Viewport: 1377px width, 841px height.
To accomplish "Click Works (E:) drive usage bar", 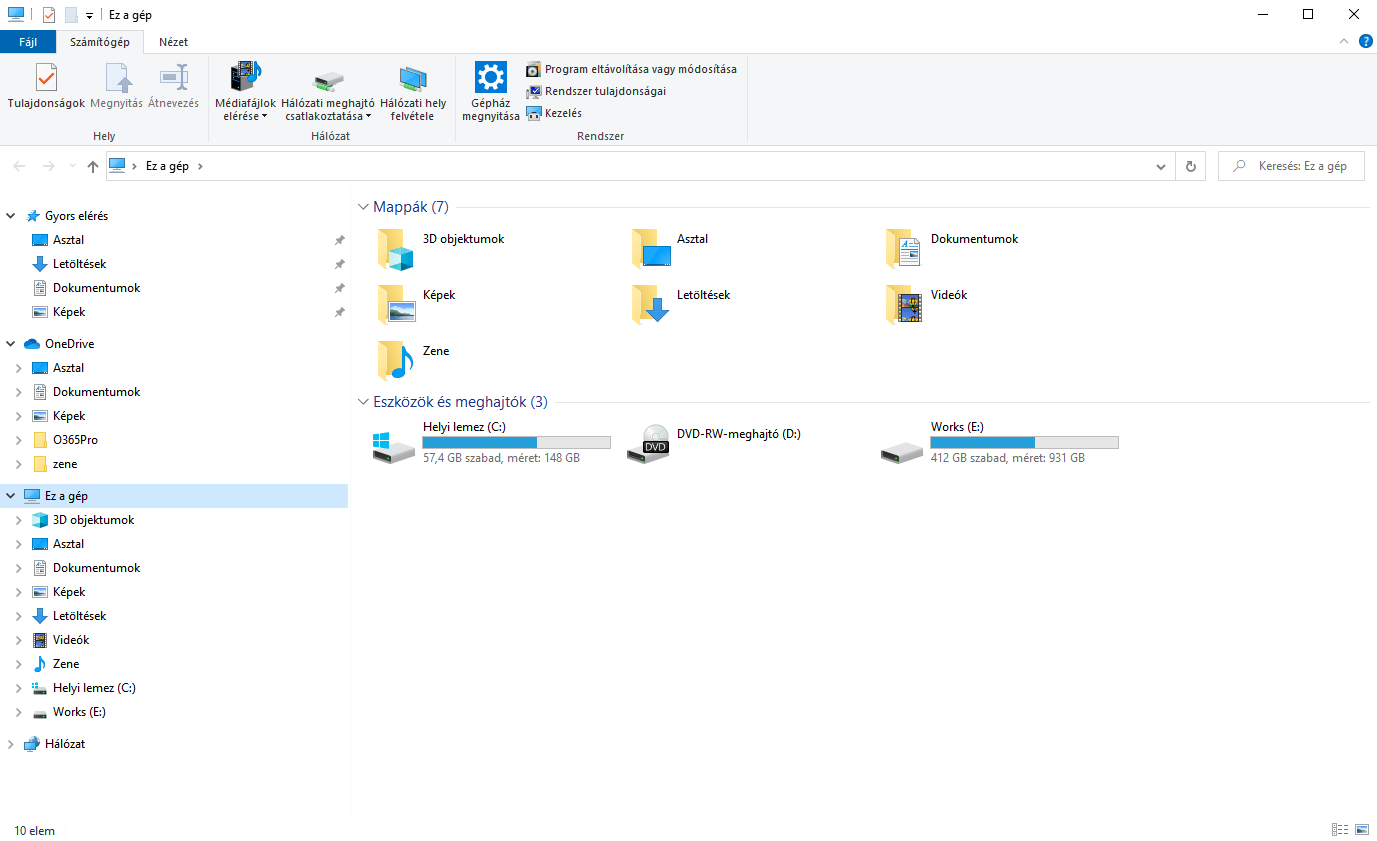I will tap(1024, 442).
